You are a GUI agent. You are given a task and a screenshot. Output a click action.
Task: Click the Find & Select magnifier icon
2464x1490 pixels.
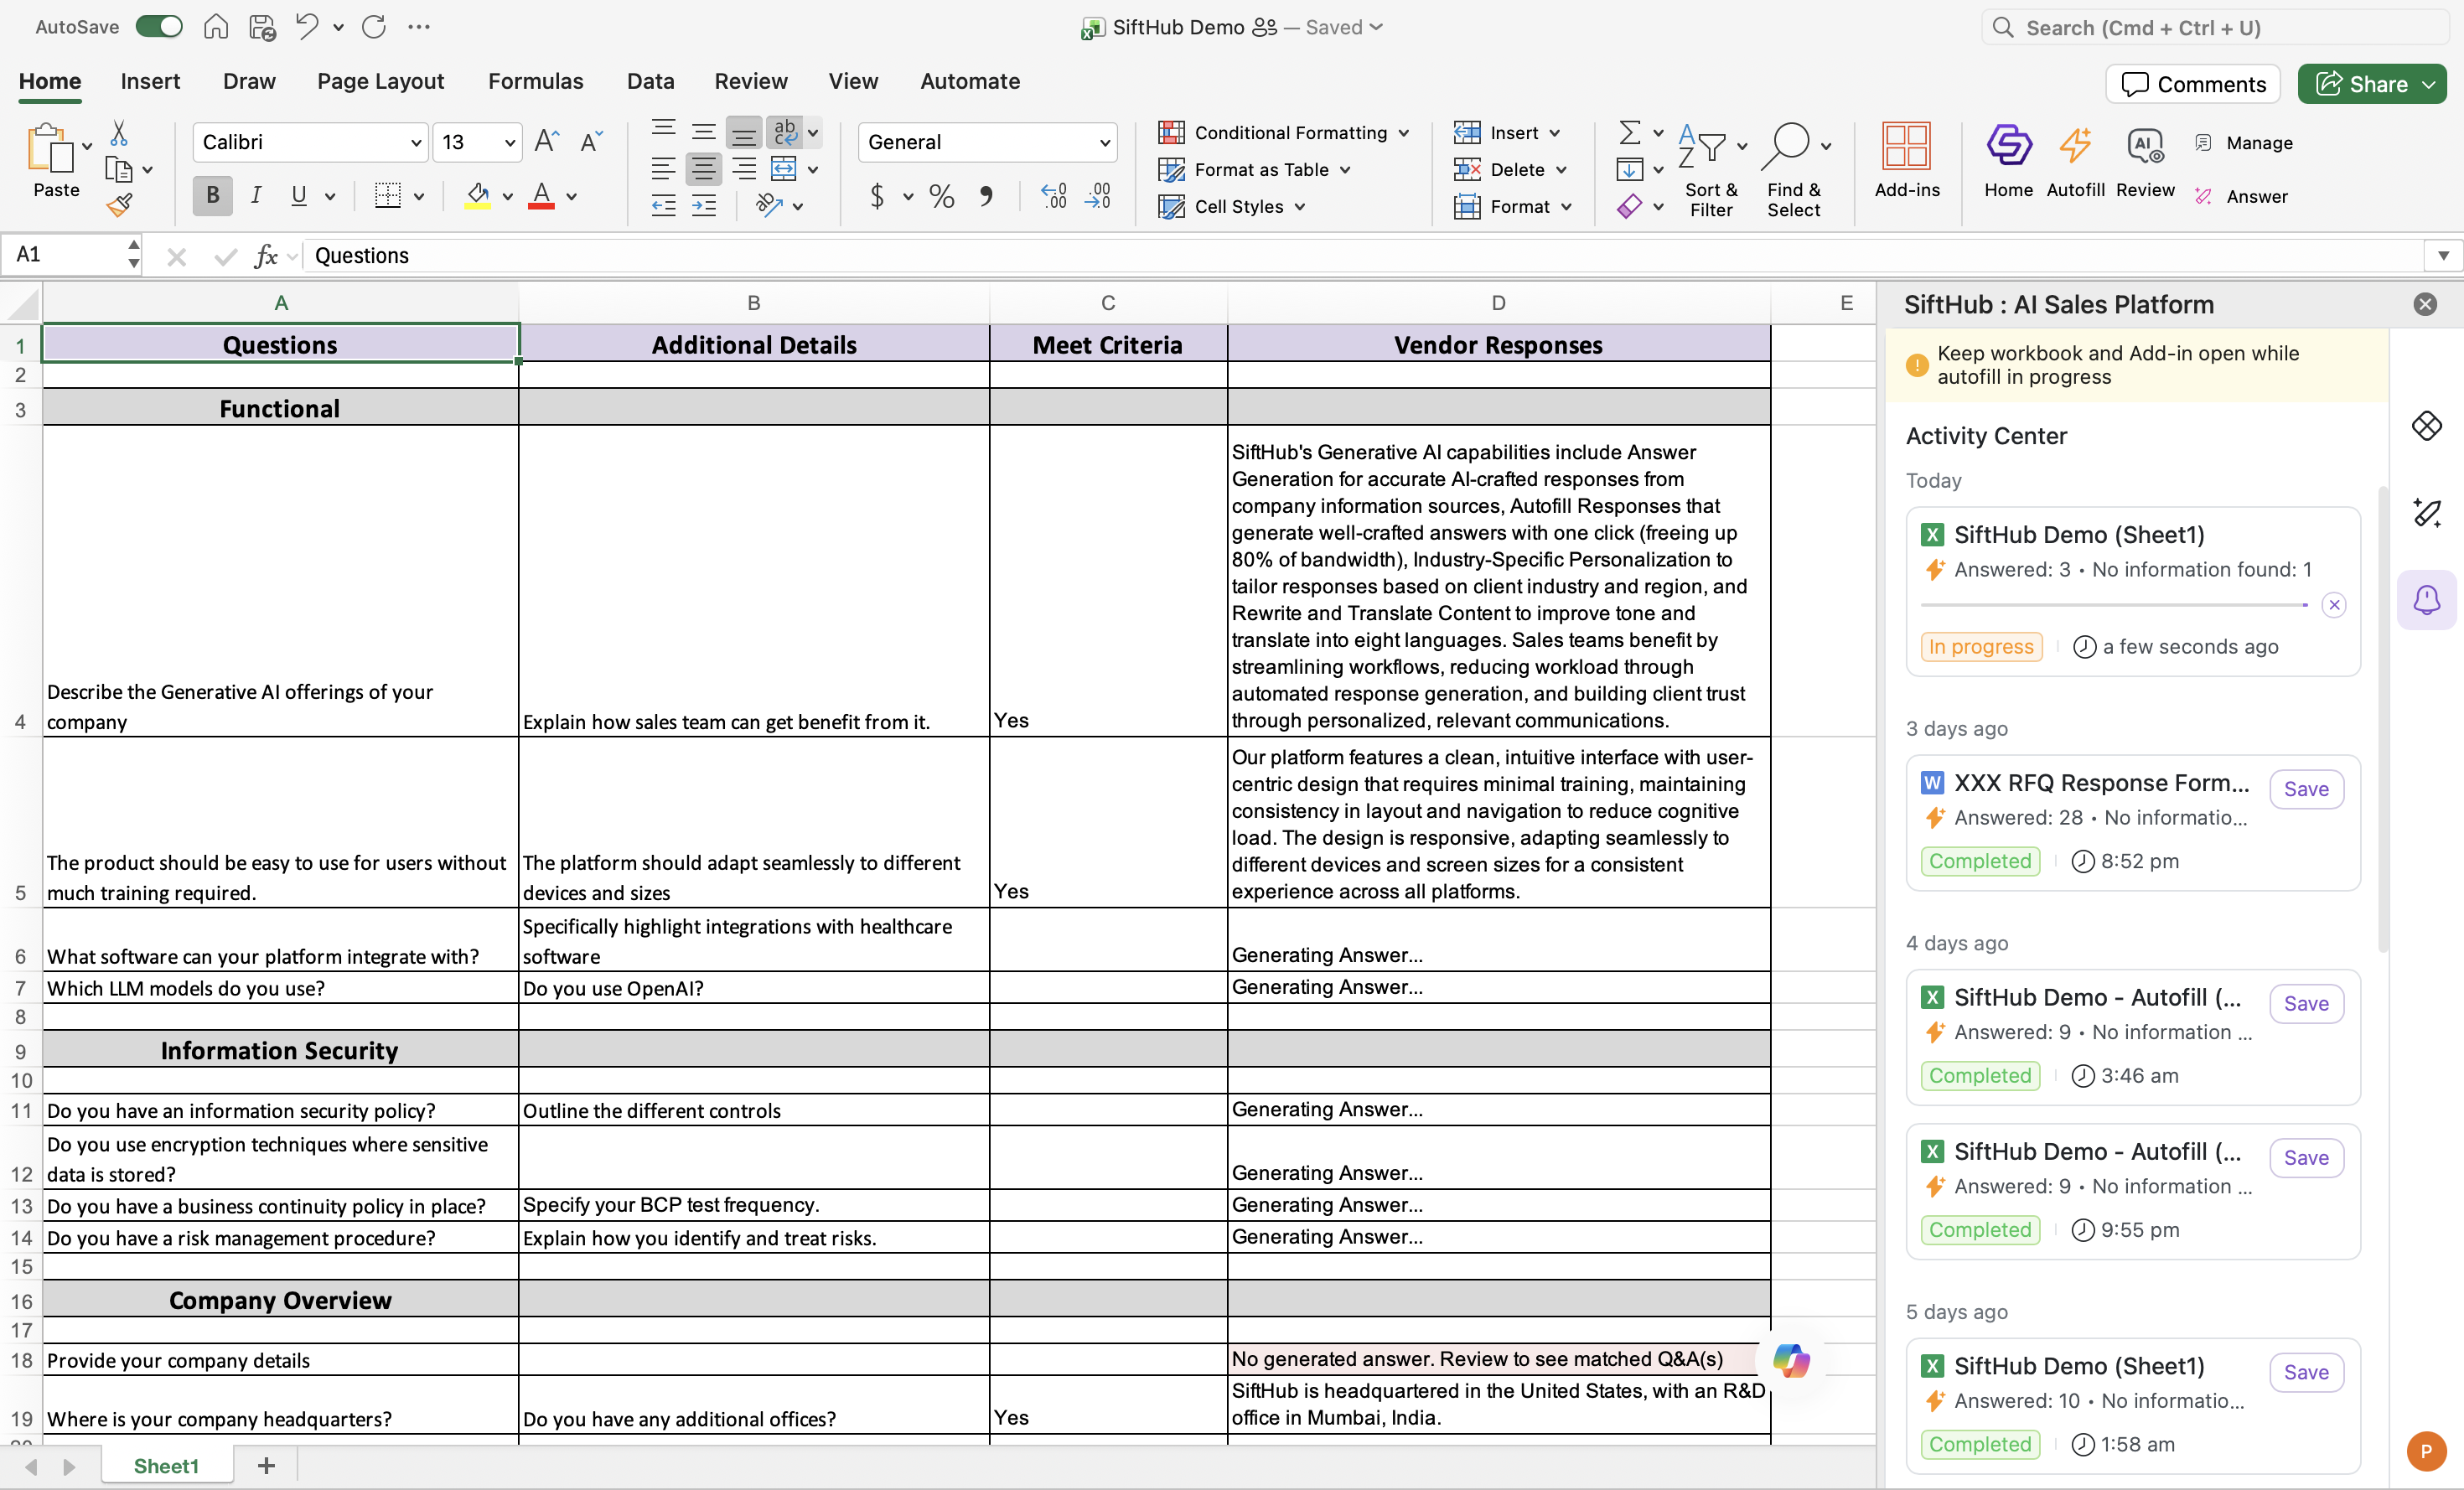coord(1787,146)
